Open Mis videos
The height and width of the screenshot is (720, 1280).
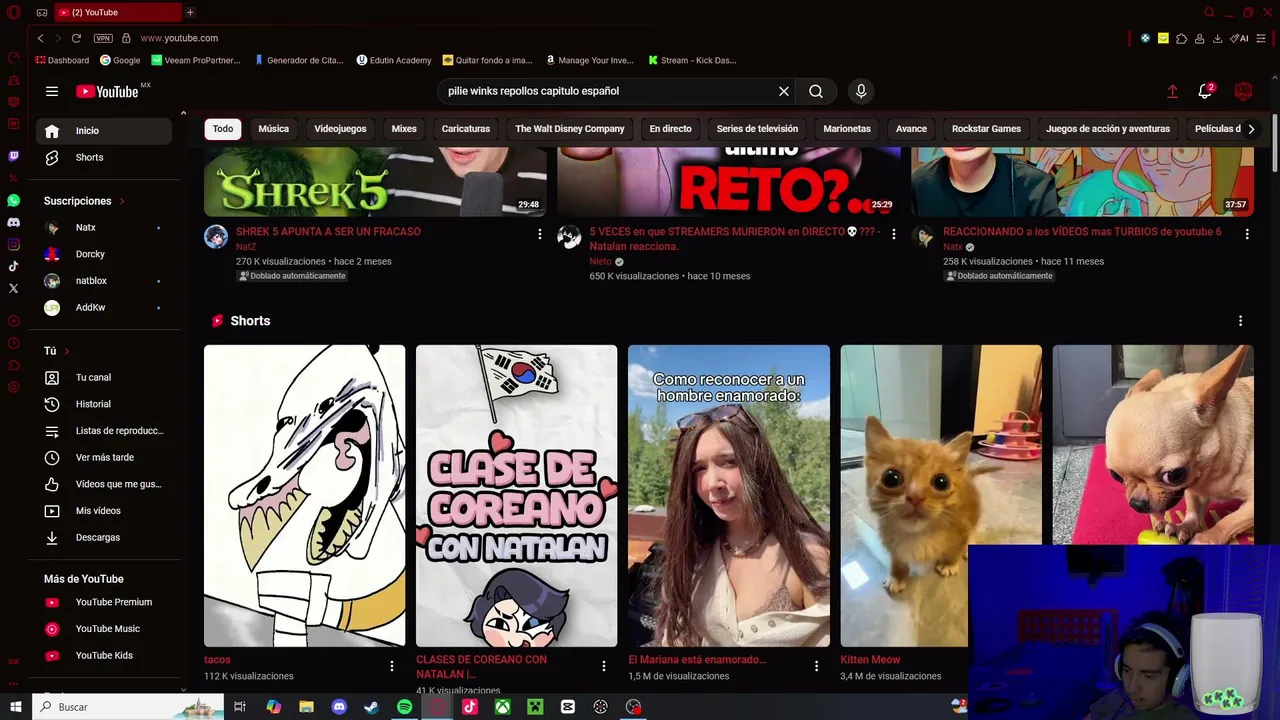click(104, 511)
